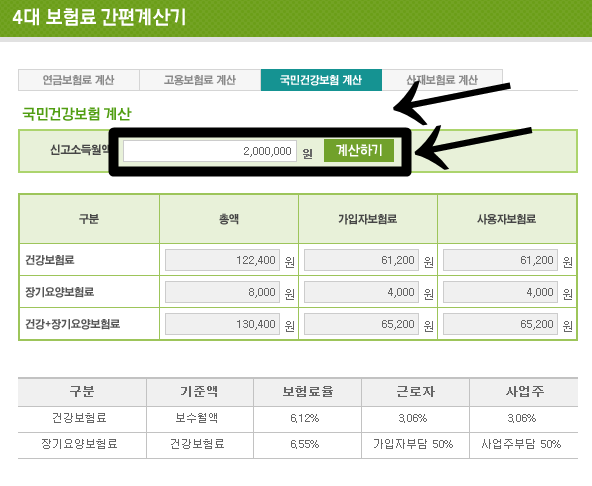Select the 건강+장기요양보험료 가입자보험료 field
Viewport: 592px width, 486px height.
pos(361,324)
